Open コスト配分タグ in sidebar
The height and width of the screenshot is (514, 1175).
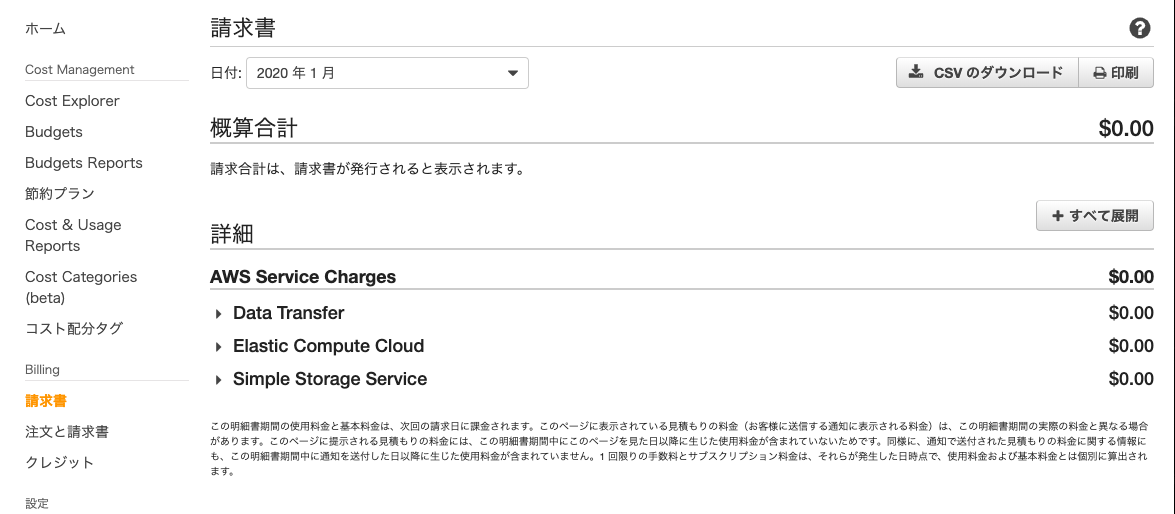73,328
